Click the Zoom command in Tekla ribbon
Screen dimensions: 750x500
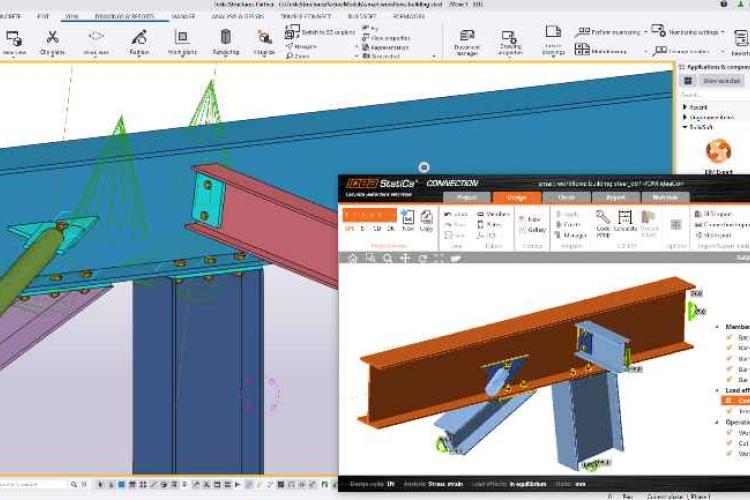tap(298, 56)
